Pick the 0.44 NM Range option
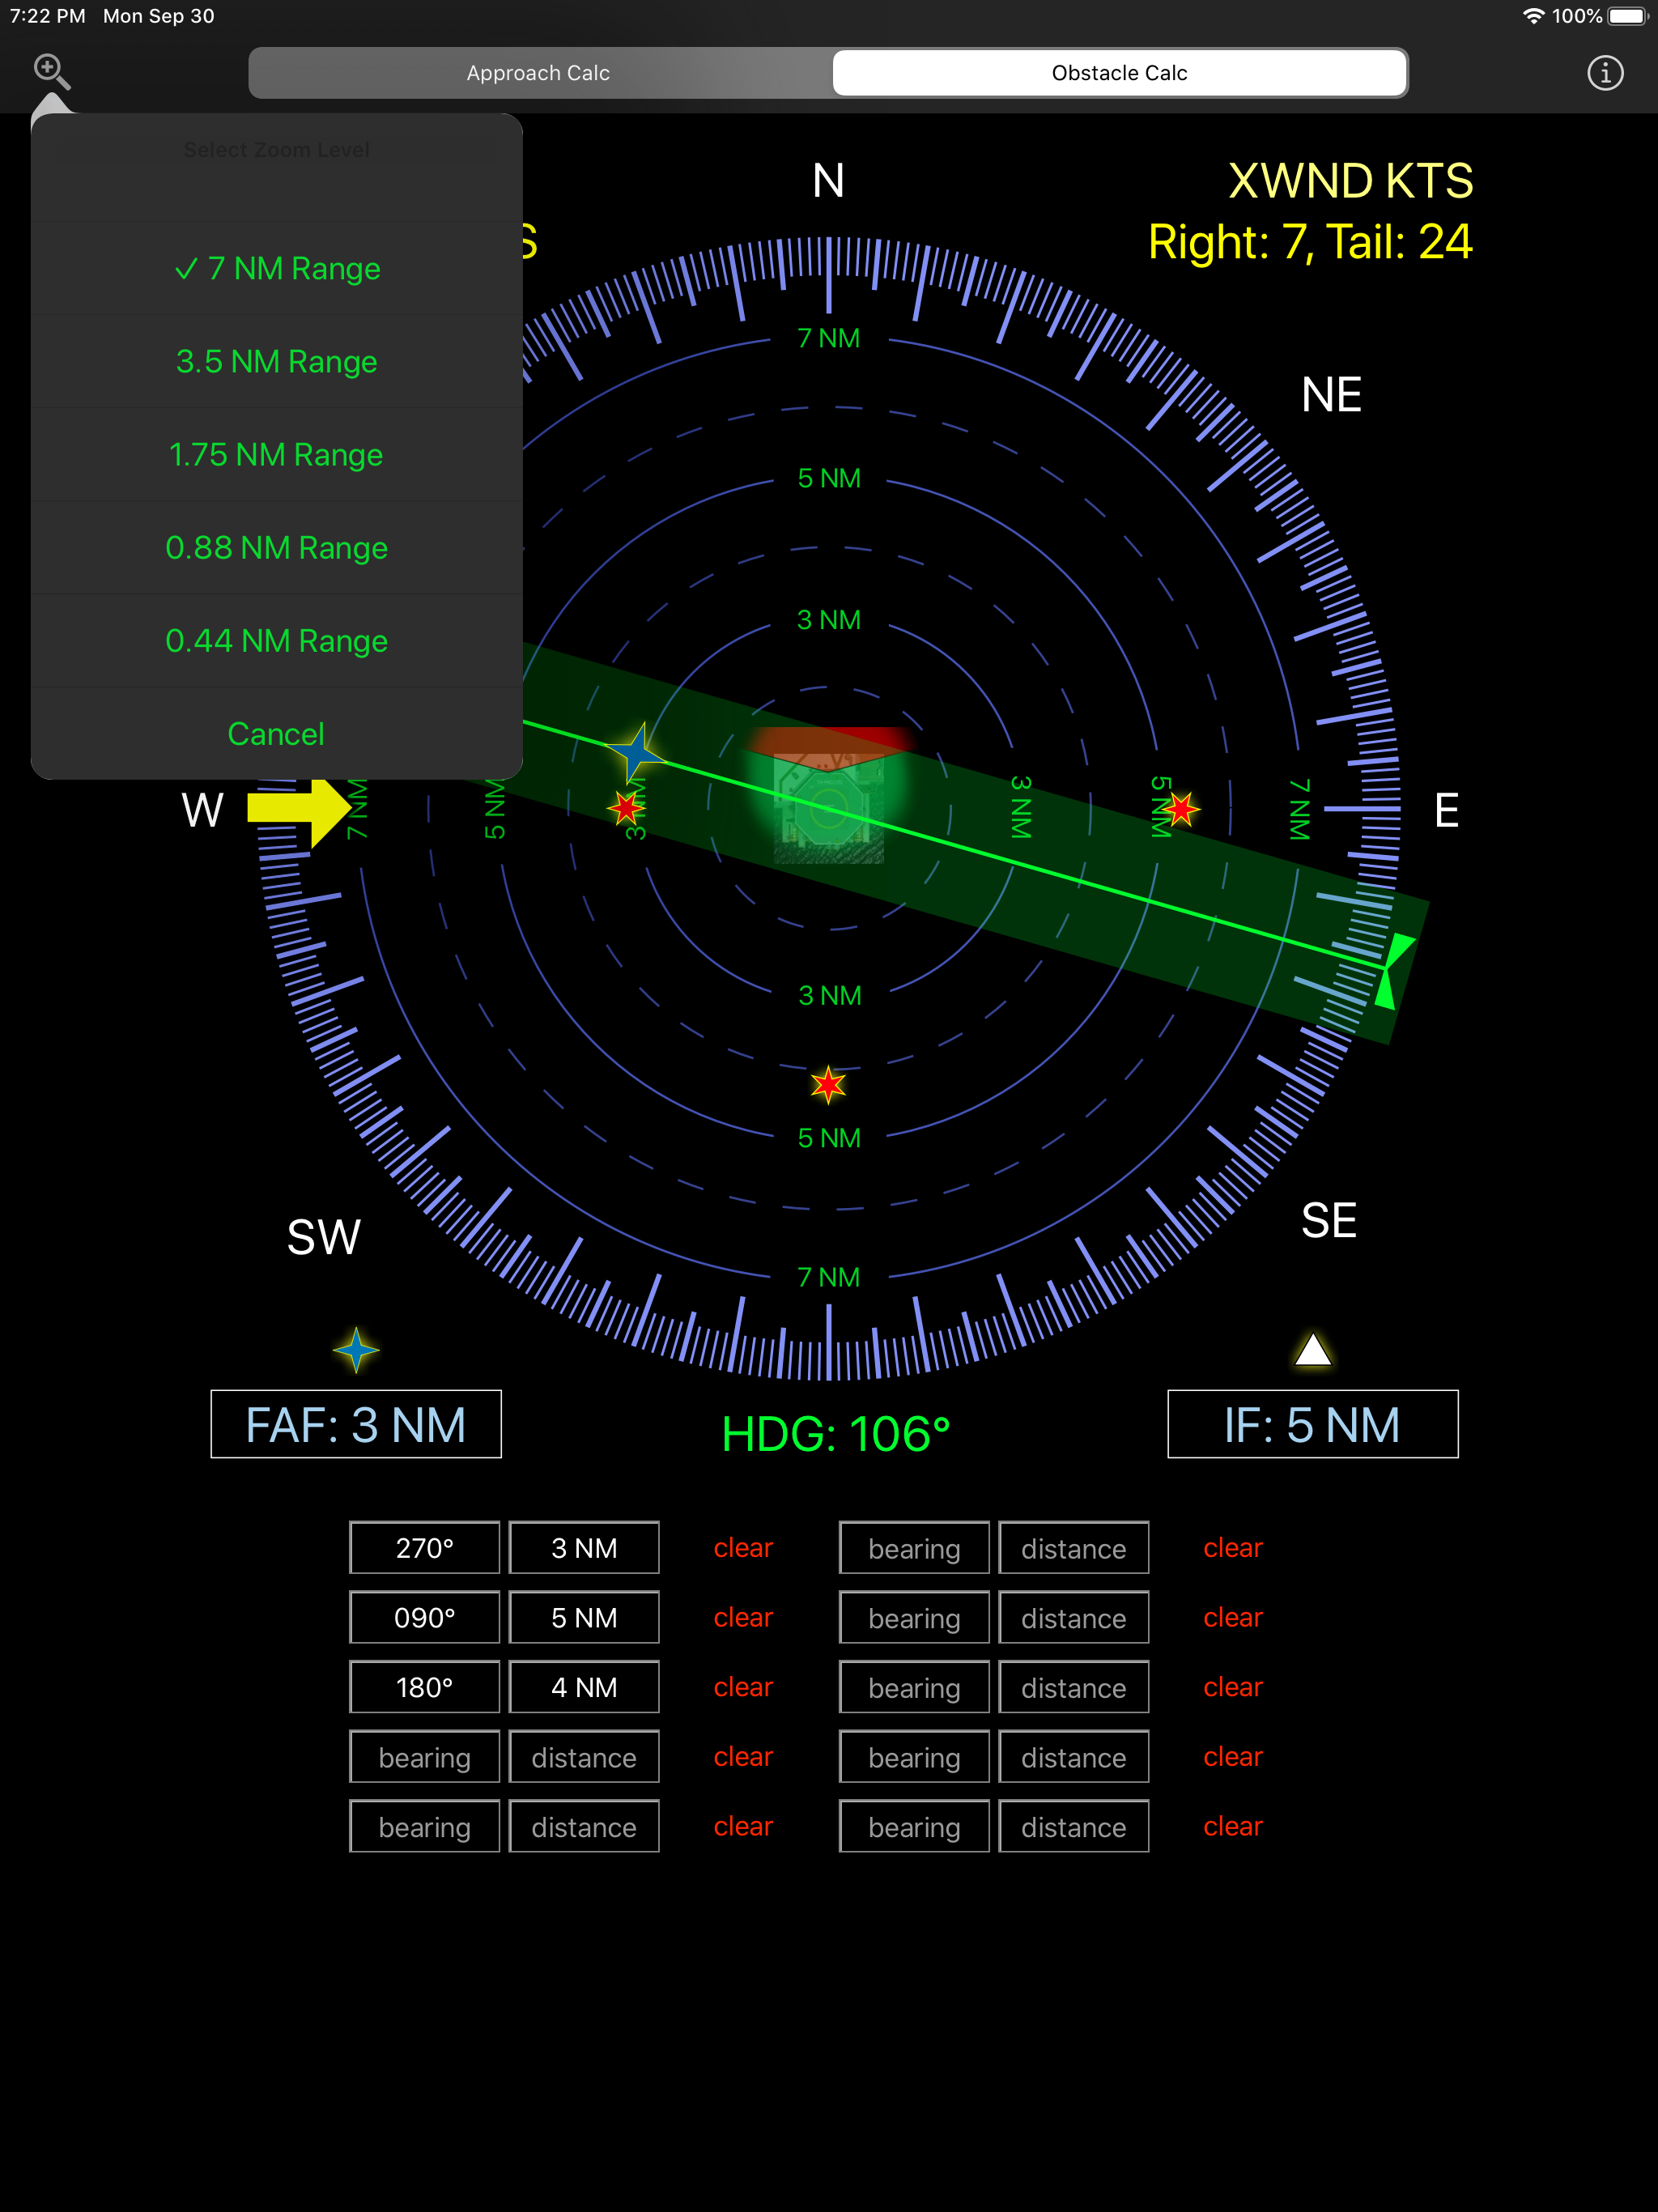The height and width of the screenshot is (2212, 1658). 277,641
